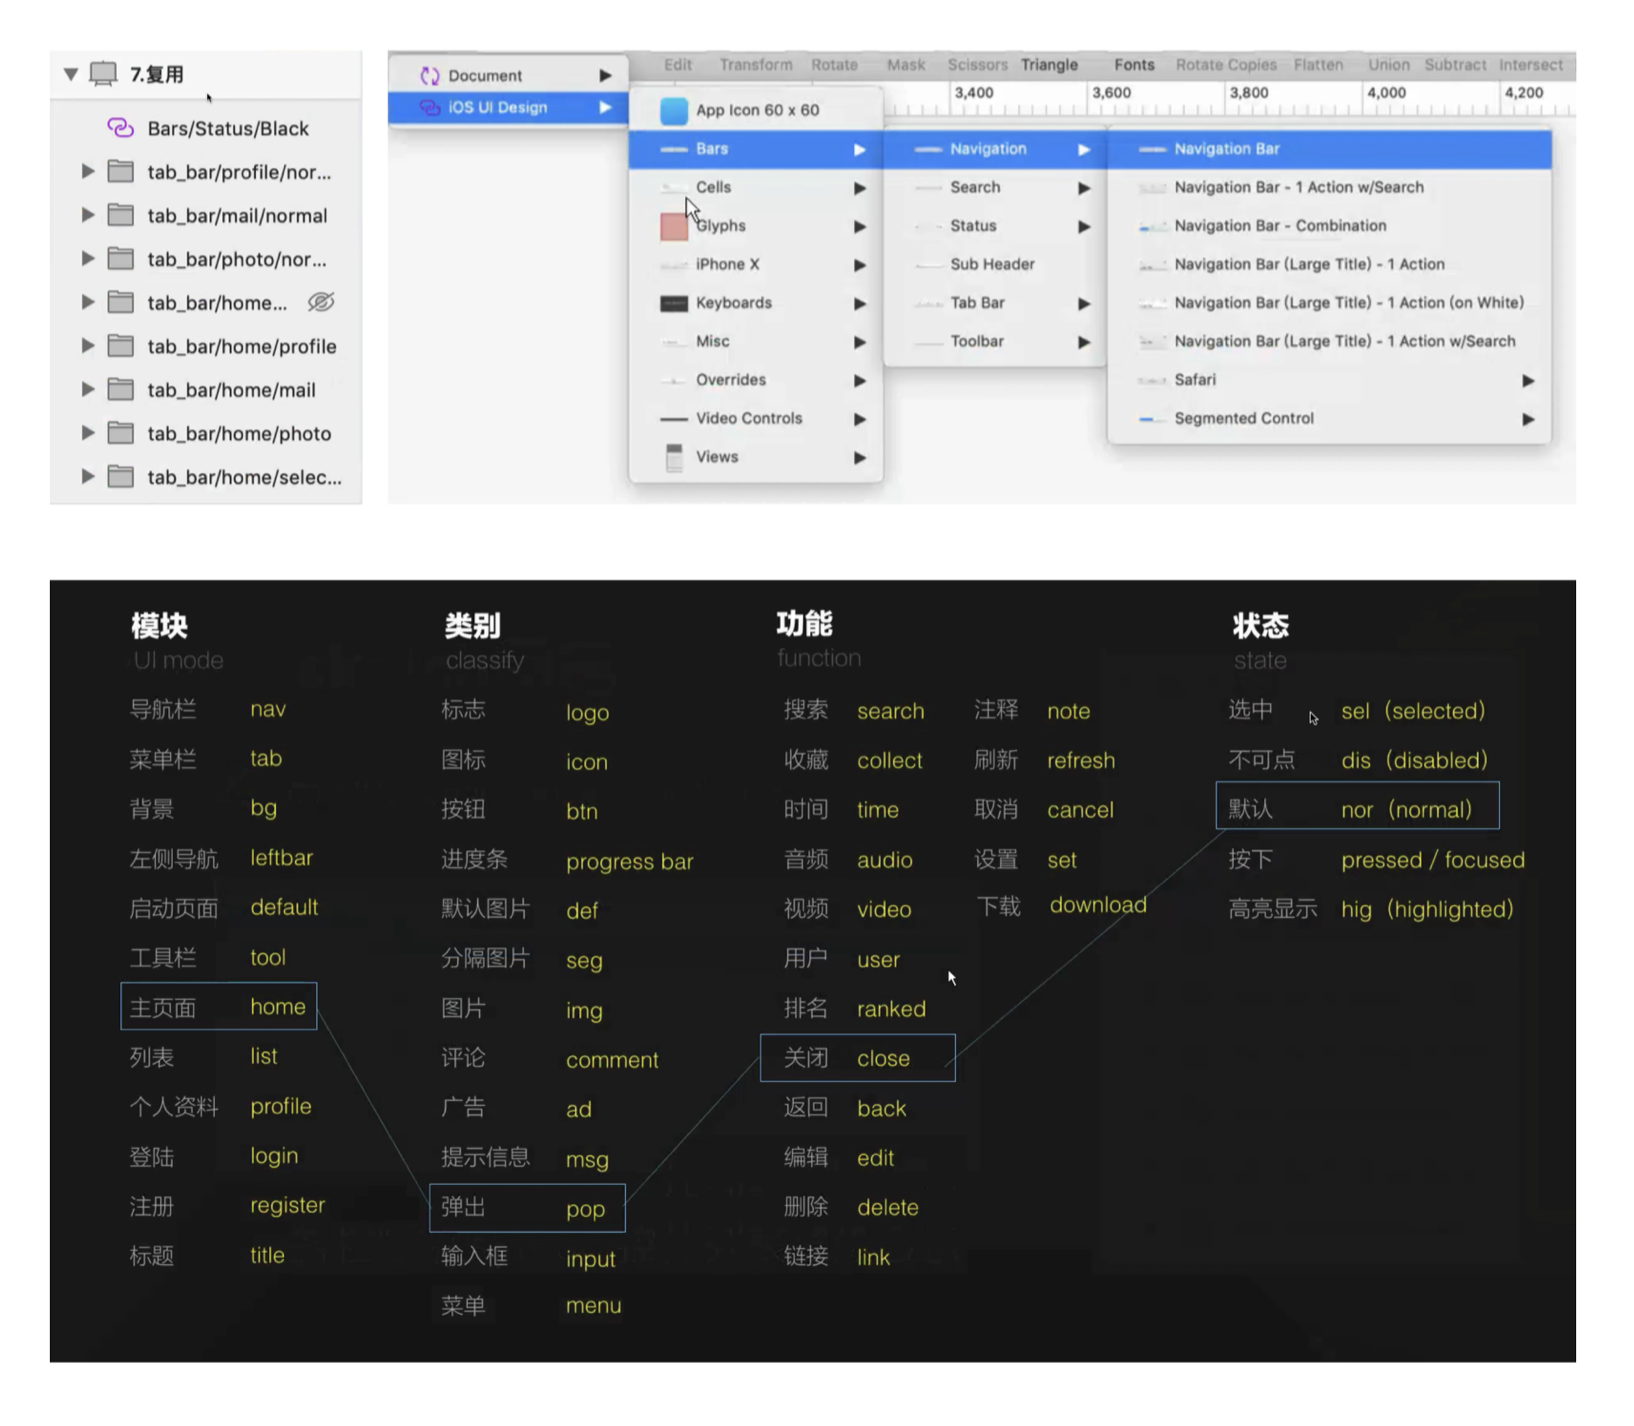Click the Fonts toolbar button
Image resolution: width=1634 pixels, height=1426 pixels.
click(x=1134, y=65)
